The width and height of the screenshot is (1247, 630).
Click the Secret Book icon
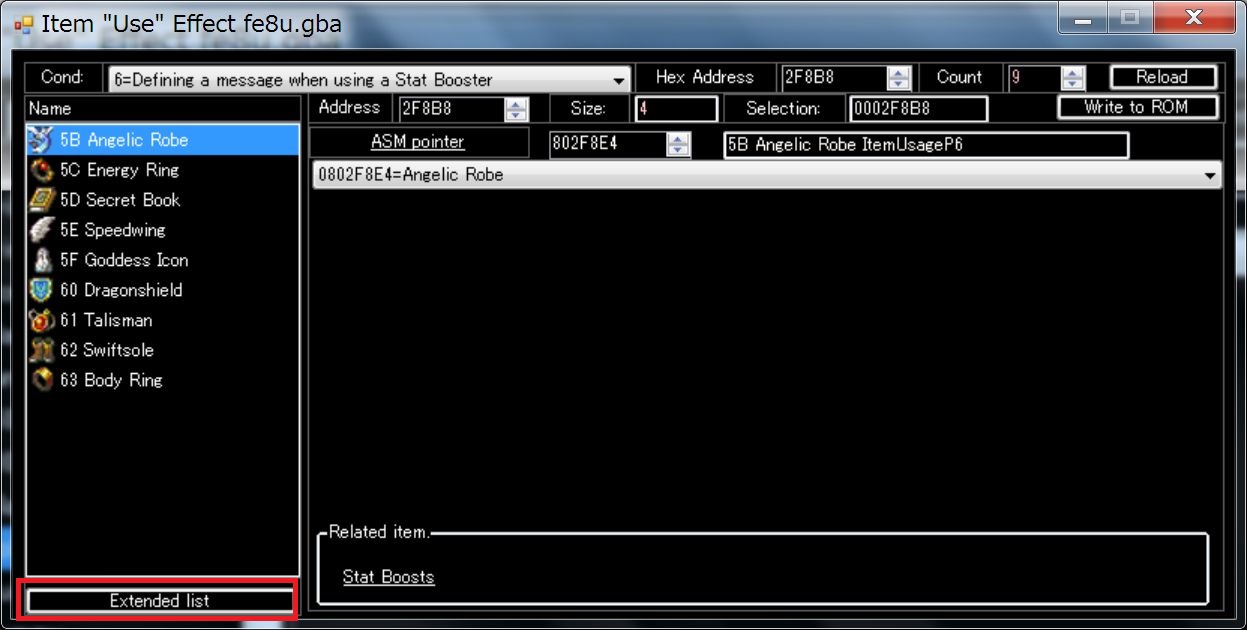[x=42, y=201]
